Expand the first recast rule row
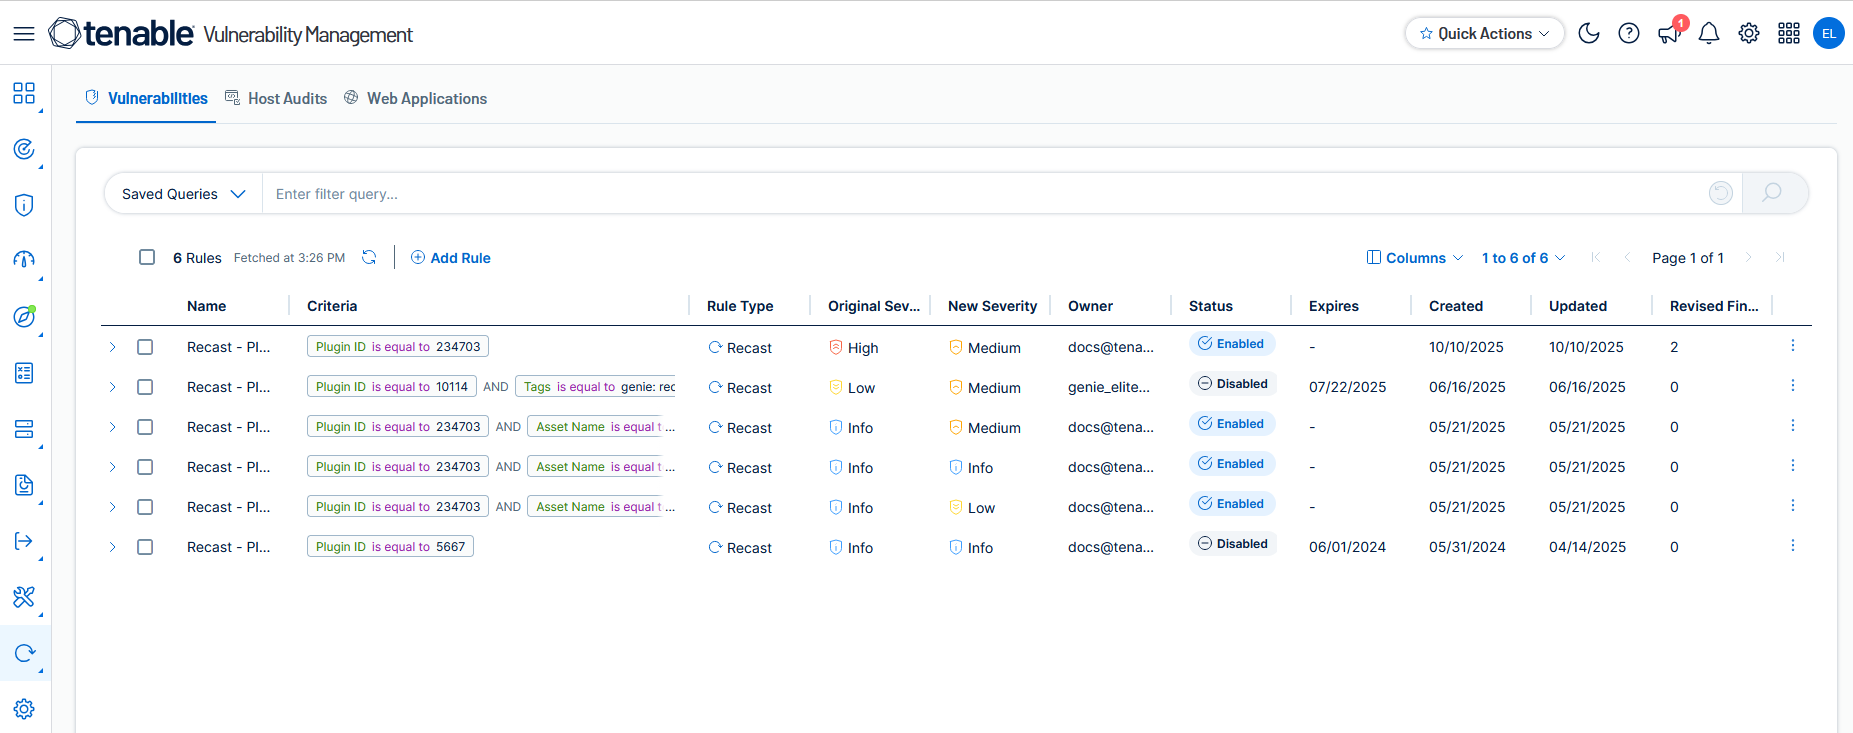 coord(112,347)
